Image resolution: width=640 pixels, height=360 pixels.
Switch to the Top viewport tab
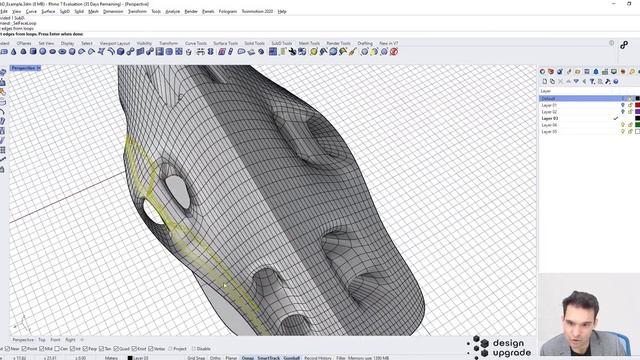click(x=42, y=340)
